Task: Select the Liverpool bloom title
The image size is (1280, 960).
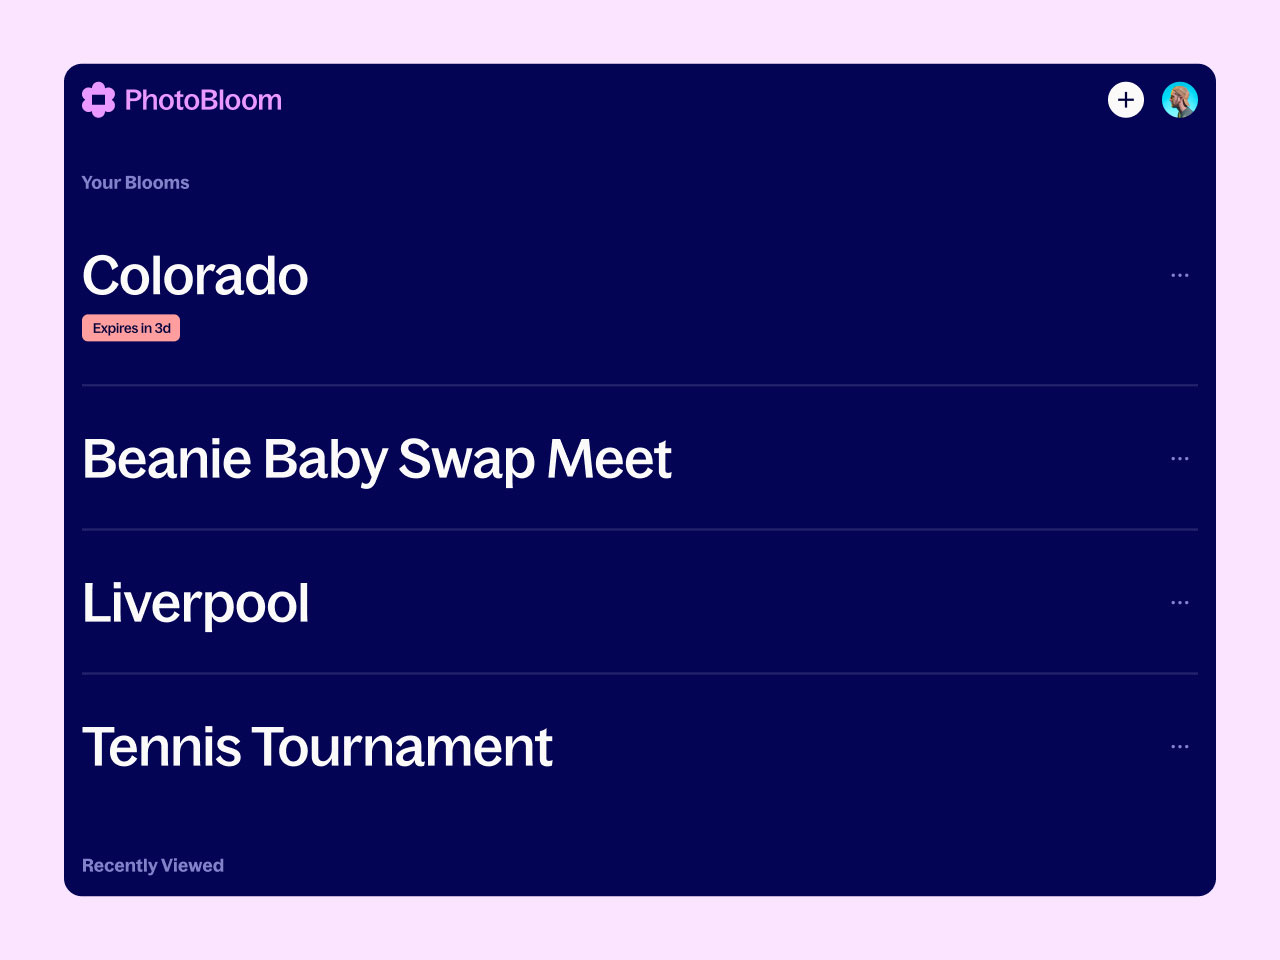Action: [196, 603]
